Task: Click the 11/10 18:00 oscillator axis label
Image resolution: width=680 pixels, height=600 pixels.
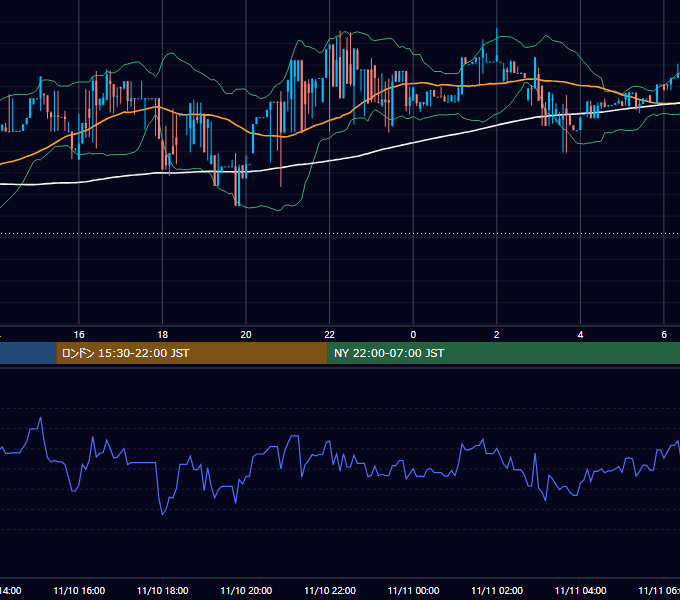Action: (x=163, y=591)
